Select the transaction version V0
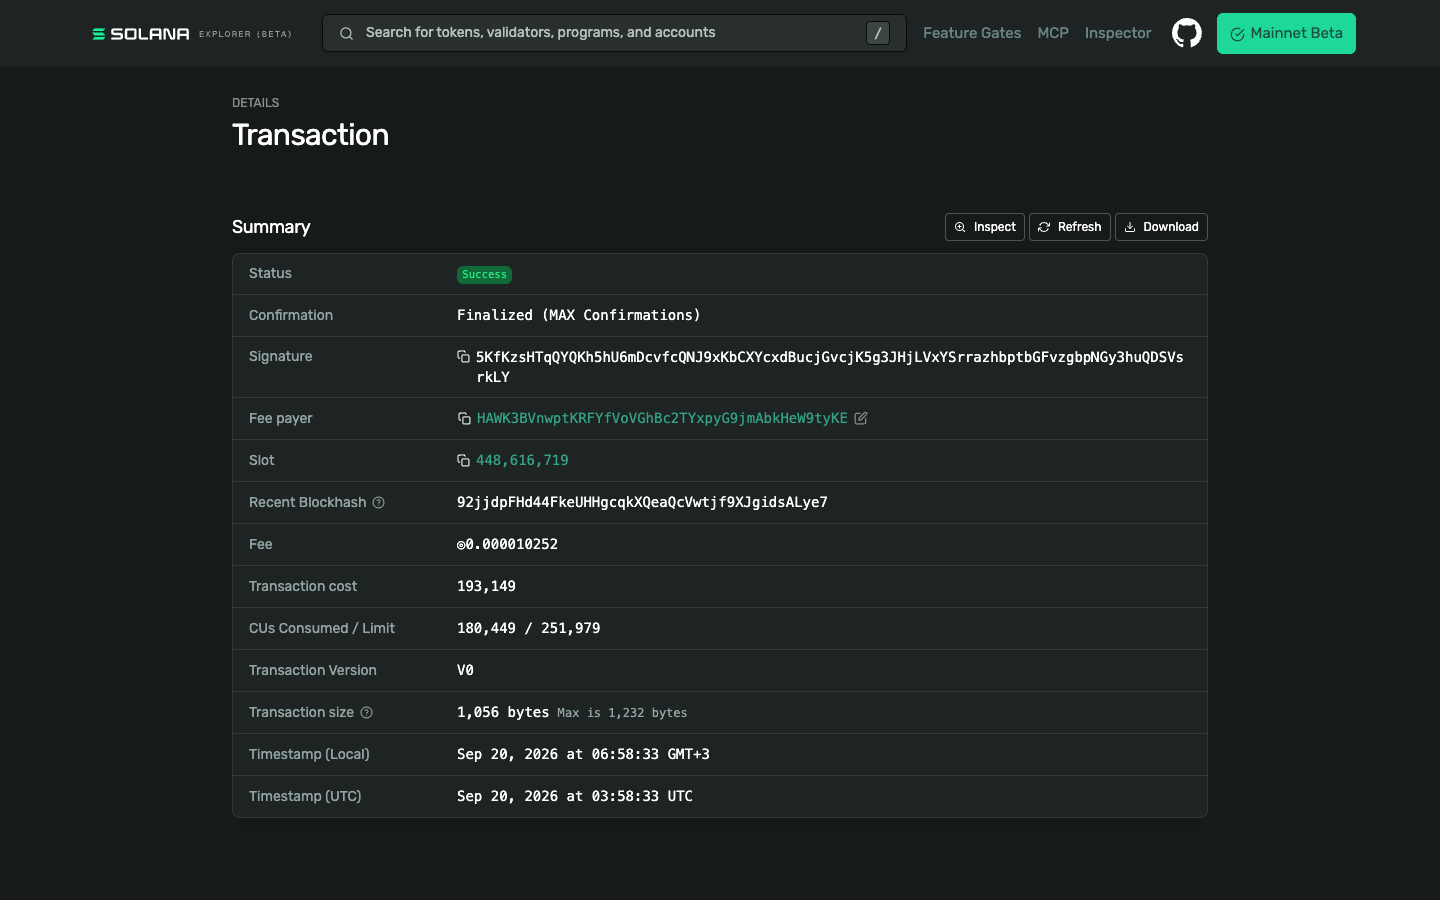The height and width of the screenshot is (900, 1440). tap(465, 670)
